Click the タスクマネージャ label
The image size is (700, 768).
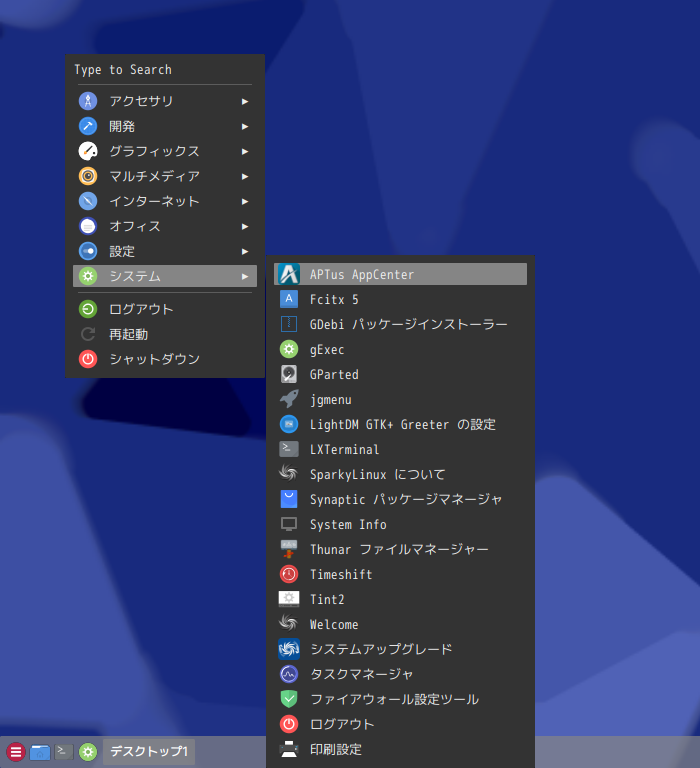362,674
